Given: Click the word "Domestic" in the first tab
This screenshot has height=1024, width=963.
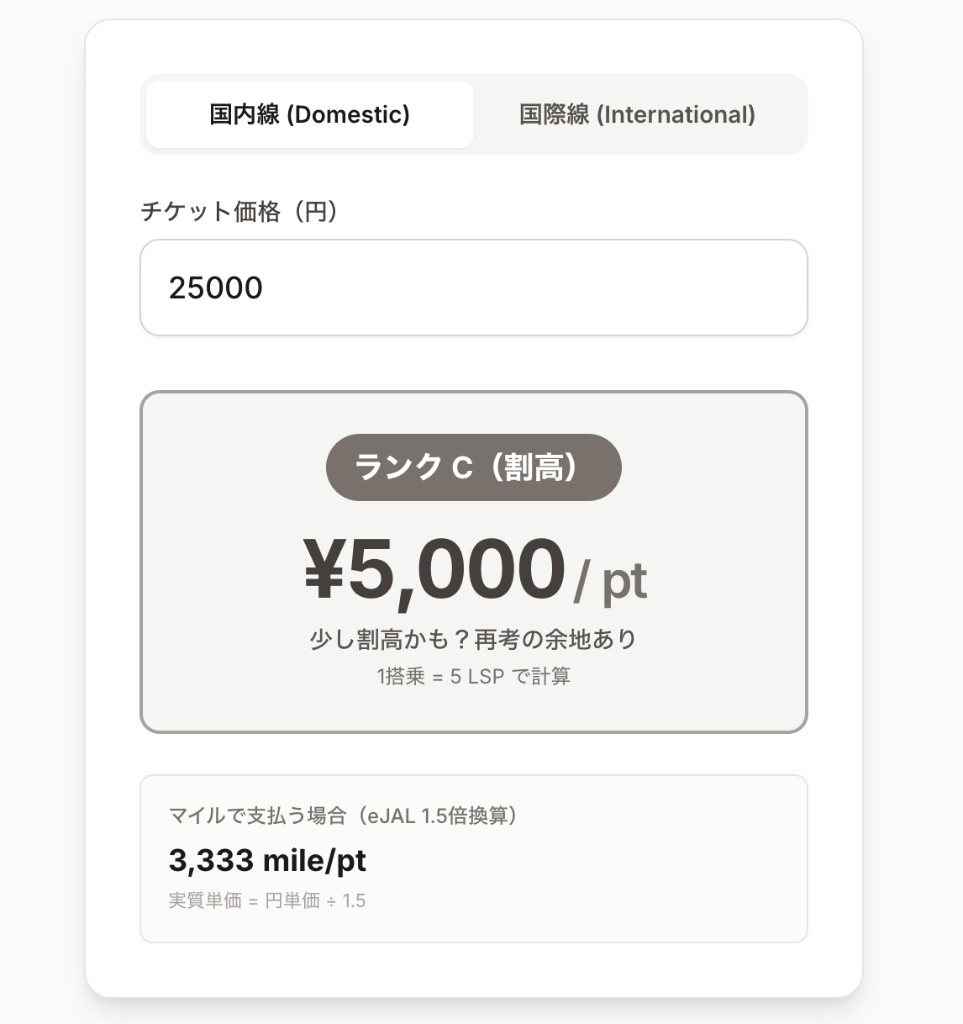Looking at the screenshot, I should click(348, 115).
